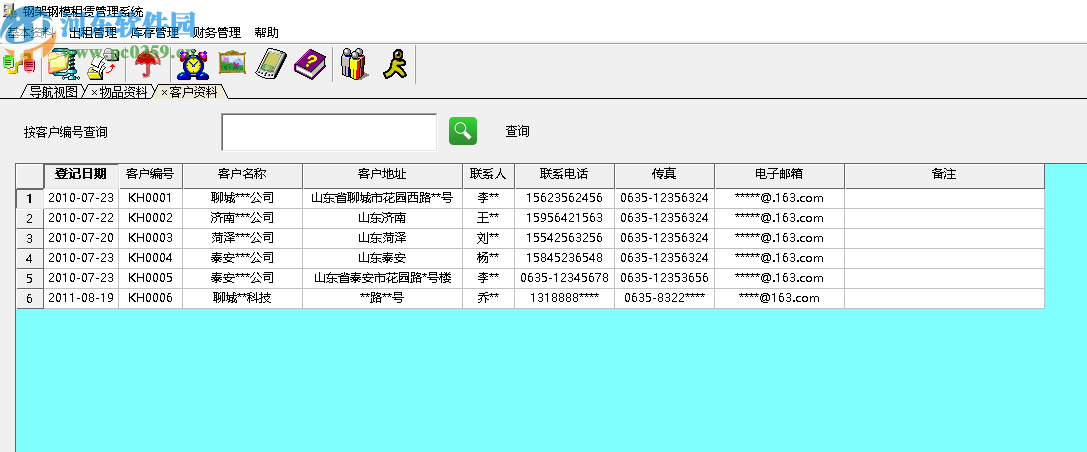Click the 2011-08-19 date cell
The width and height of the screenshot is (1087, 452).
(81, 299)
